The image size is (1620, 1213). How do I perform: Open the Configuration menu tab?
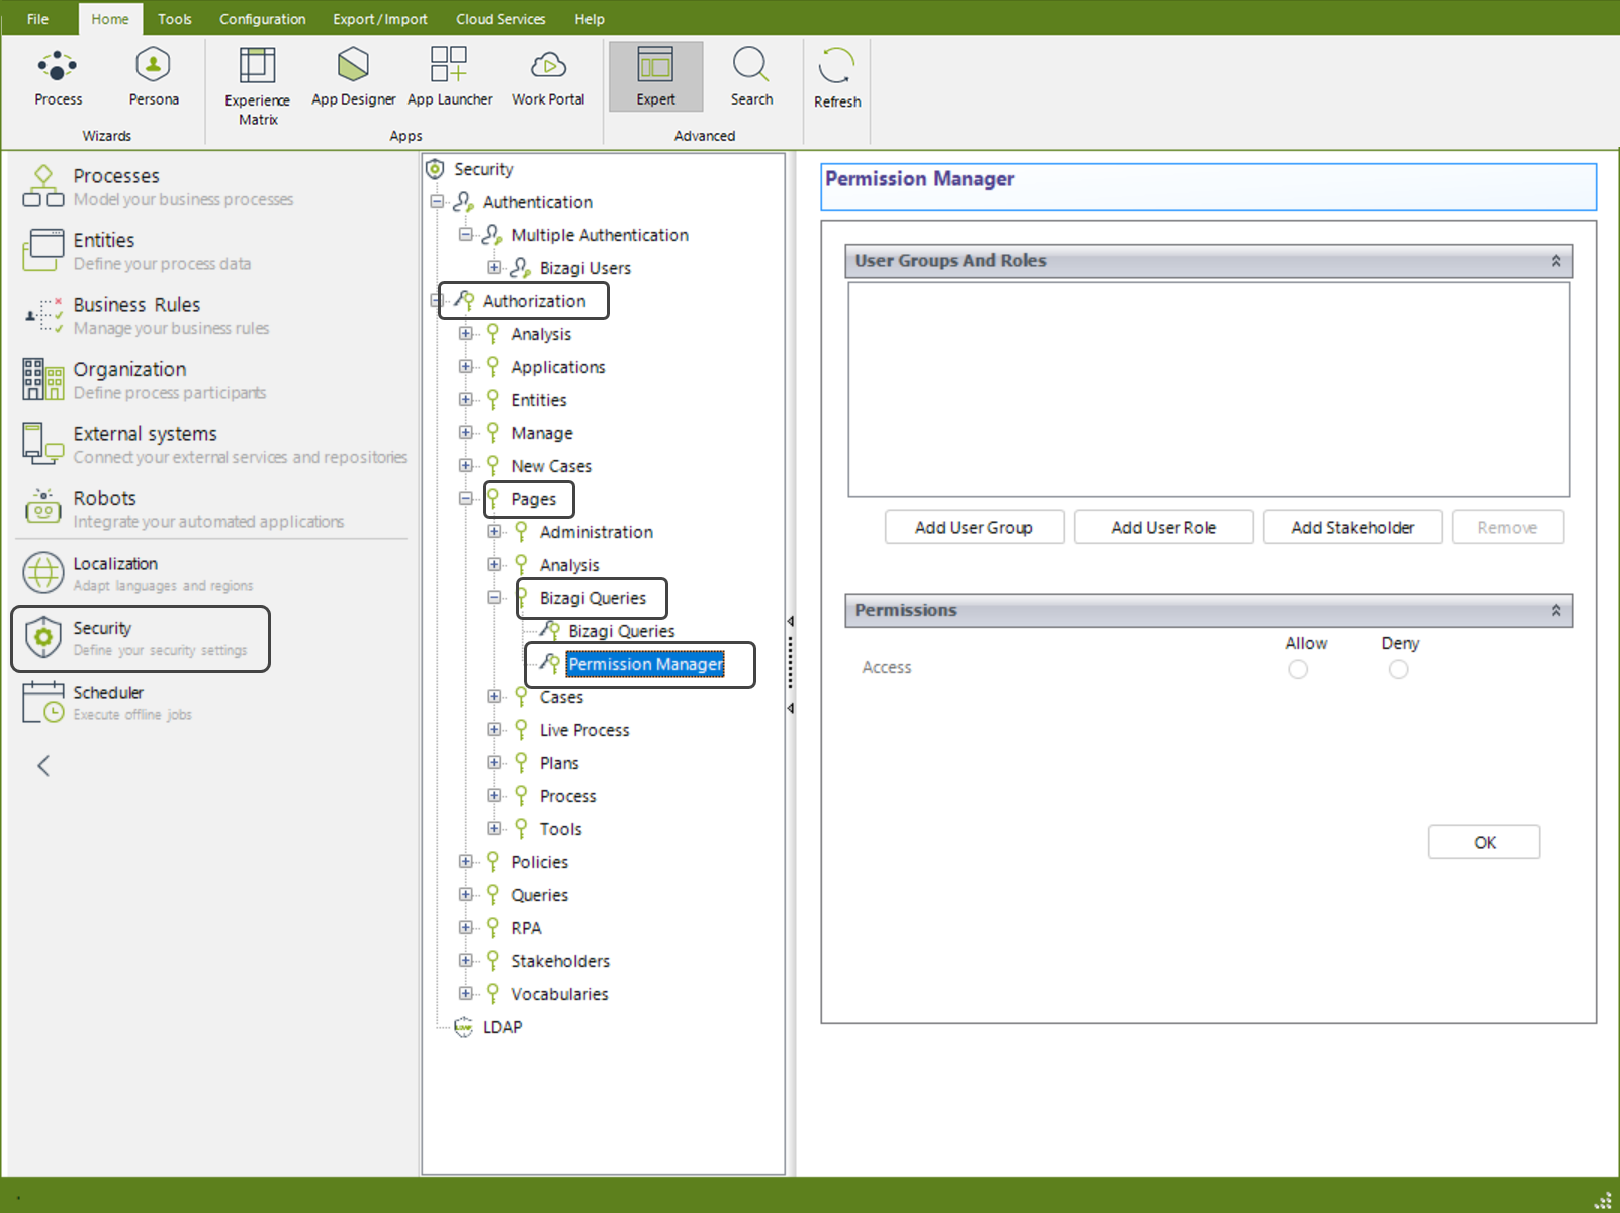point(262,19)
